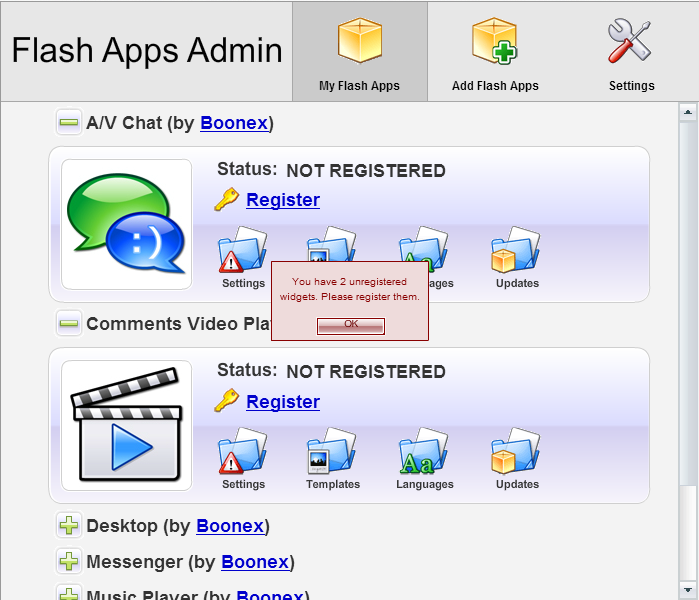The height and width of the screenshot is (600, 699).
Task: Click the scrollbar up arrow
Action: [687, 113]
